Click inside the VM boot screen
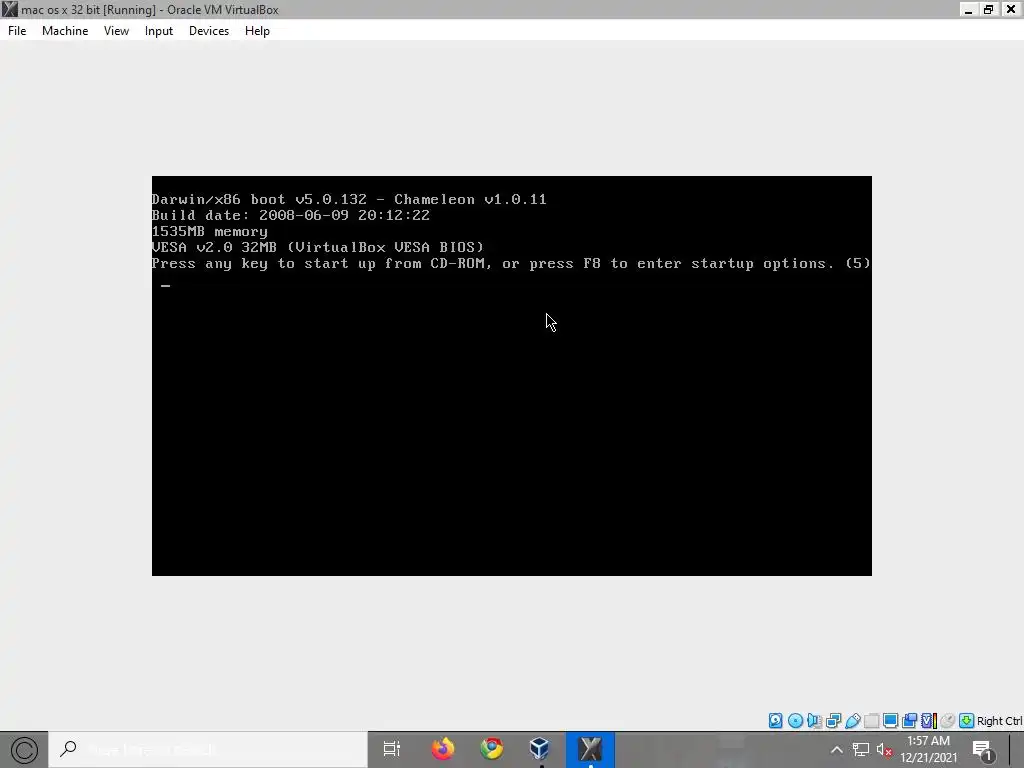This screenshot has width=1024, height=768. [x=511, y=376]
